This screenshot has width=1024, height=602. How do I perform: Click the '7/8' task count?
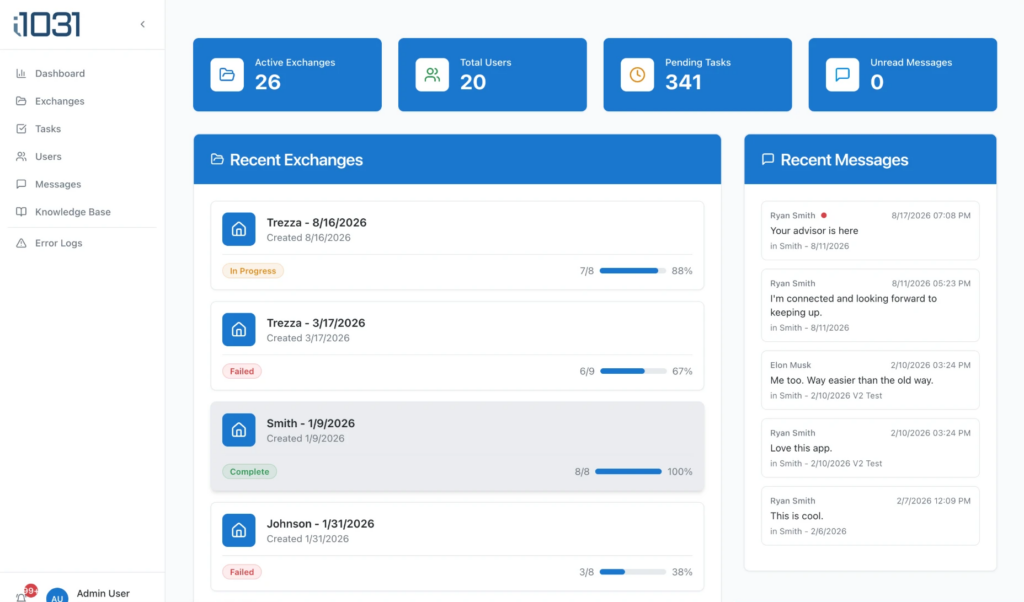[x=586, y=271]
